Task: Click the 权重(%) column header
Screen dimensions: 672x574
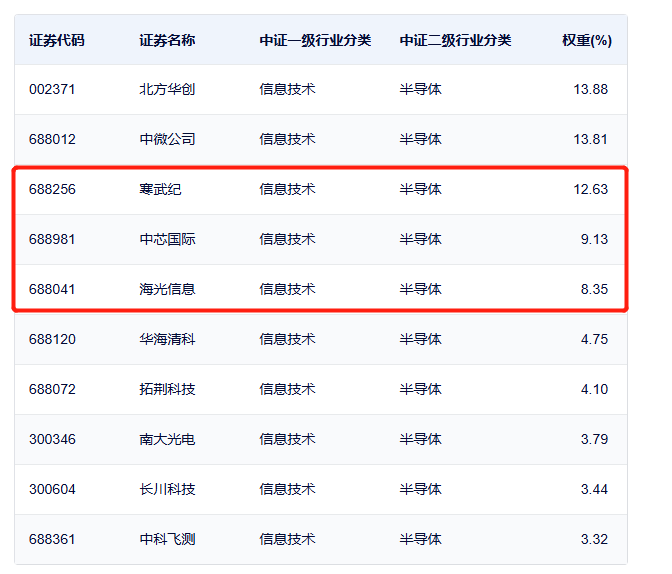Action: click(x=586, y=40)
